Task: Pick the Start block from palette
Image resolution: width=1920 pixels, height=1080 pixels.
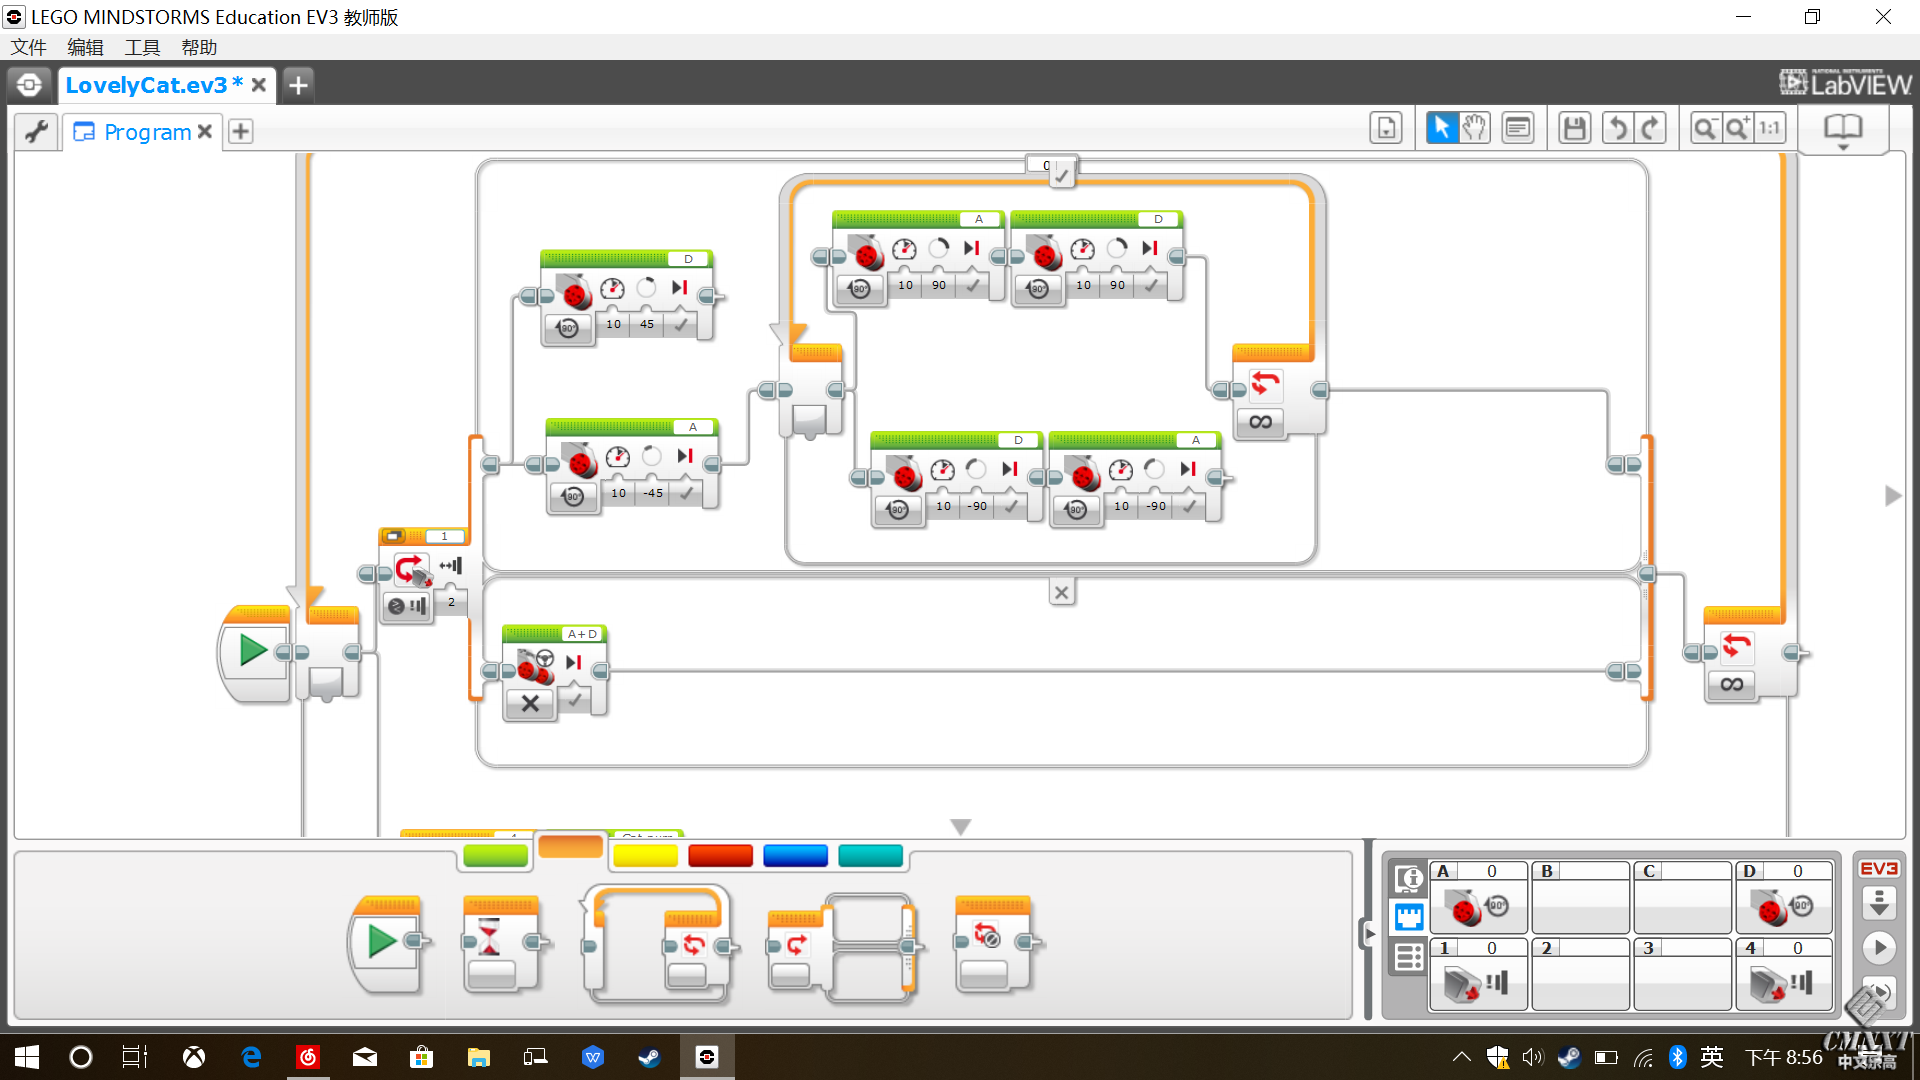Action: (388, 942)
